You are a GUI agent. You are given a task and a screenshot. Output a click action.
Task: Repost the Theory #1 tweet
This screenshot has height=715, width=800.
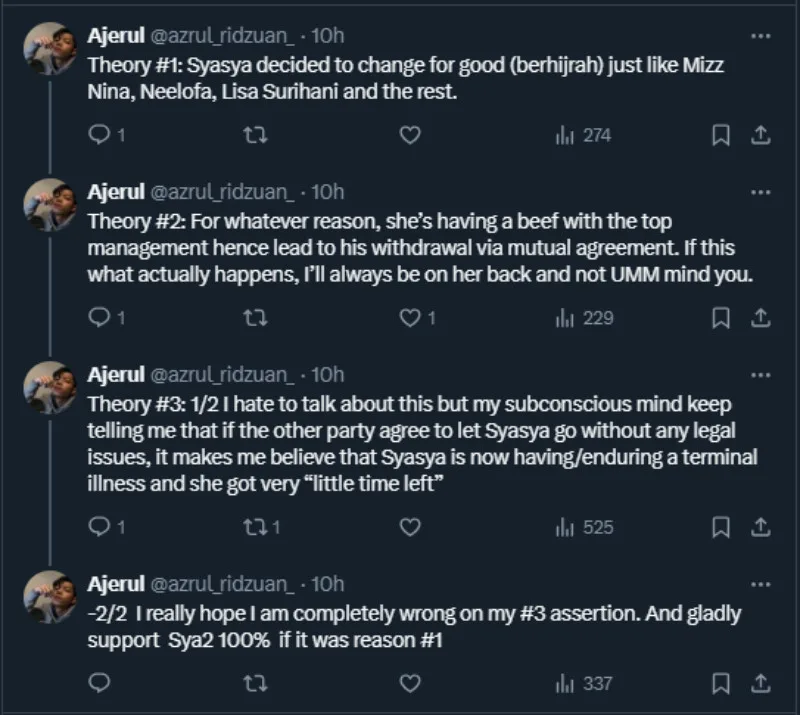pyautogui.click(x=256, y=135)
